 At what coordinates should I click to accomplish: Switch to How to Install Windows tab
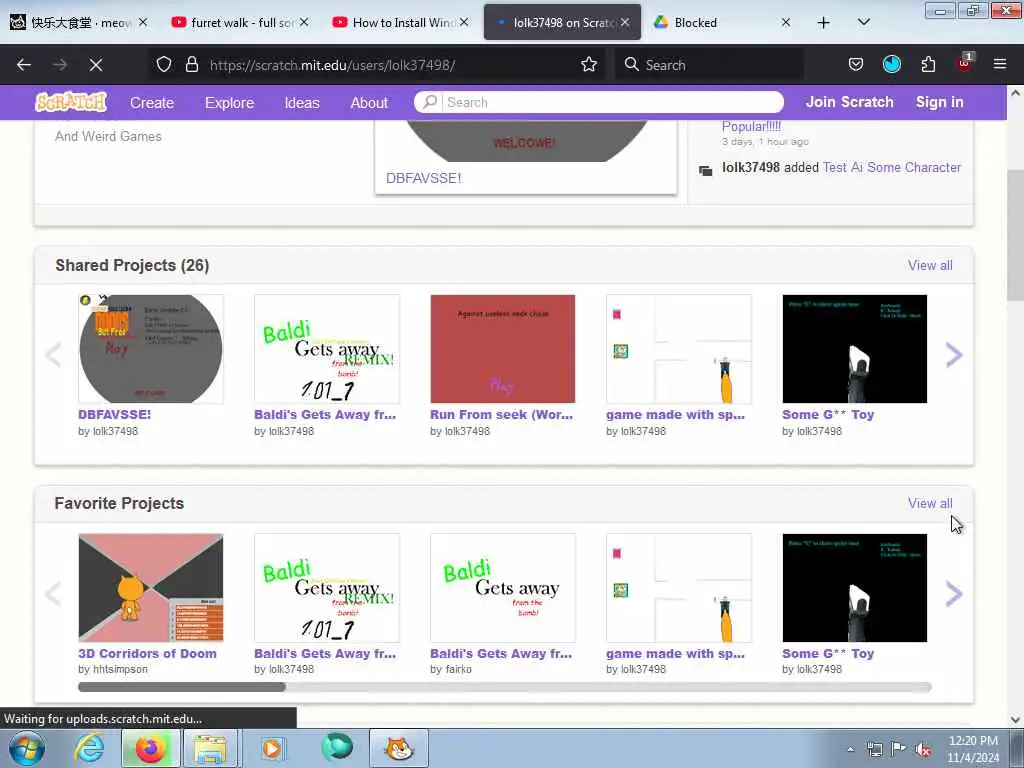400,23
